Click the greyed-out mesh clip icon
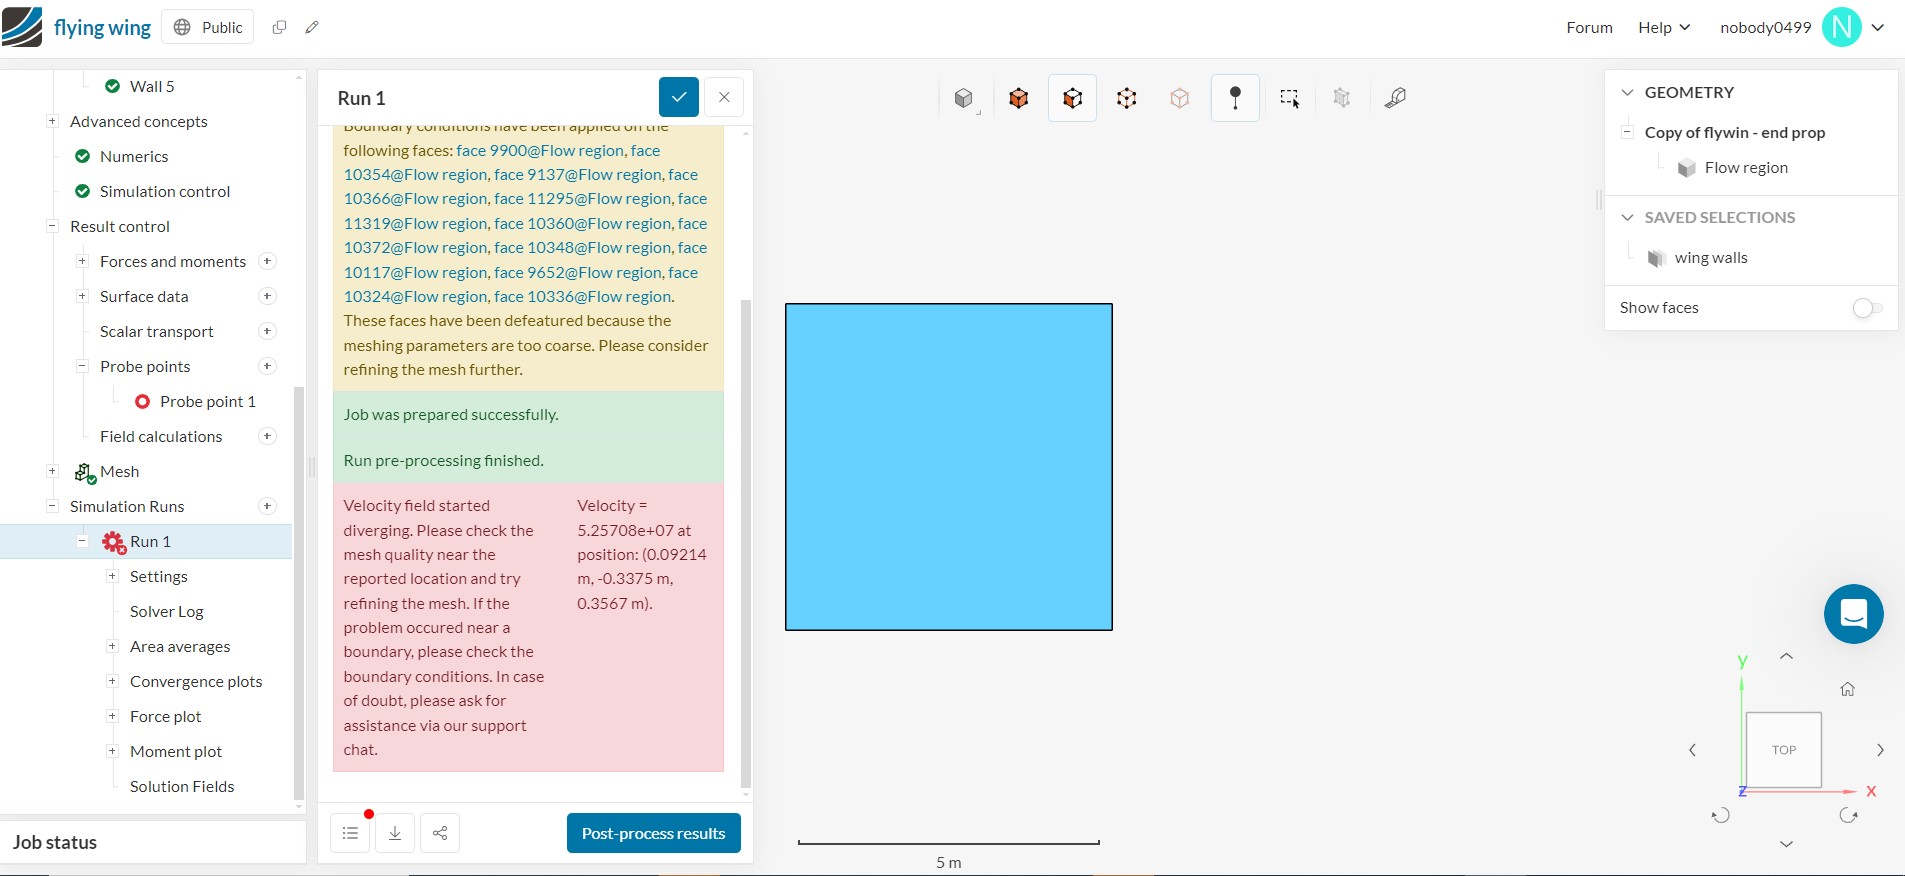This screenshot has width=1905, height=876. [x=1342, y=98]
